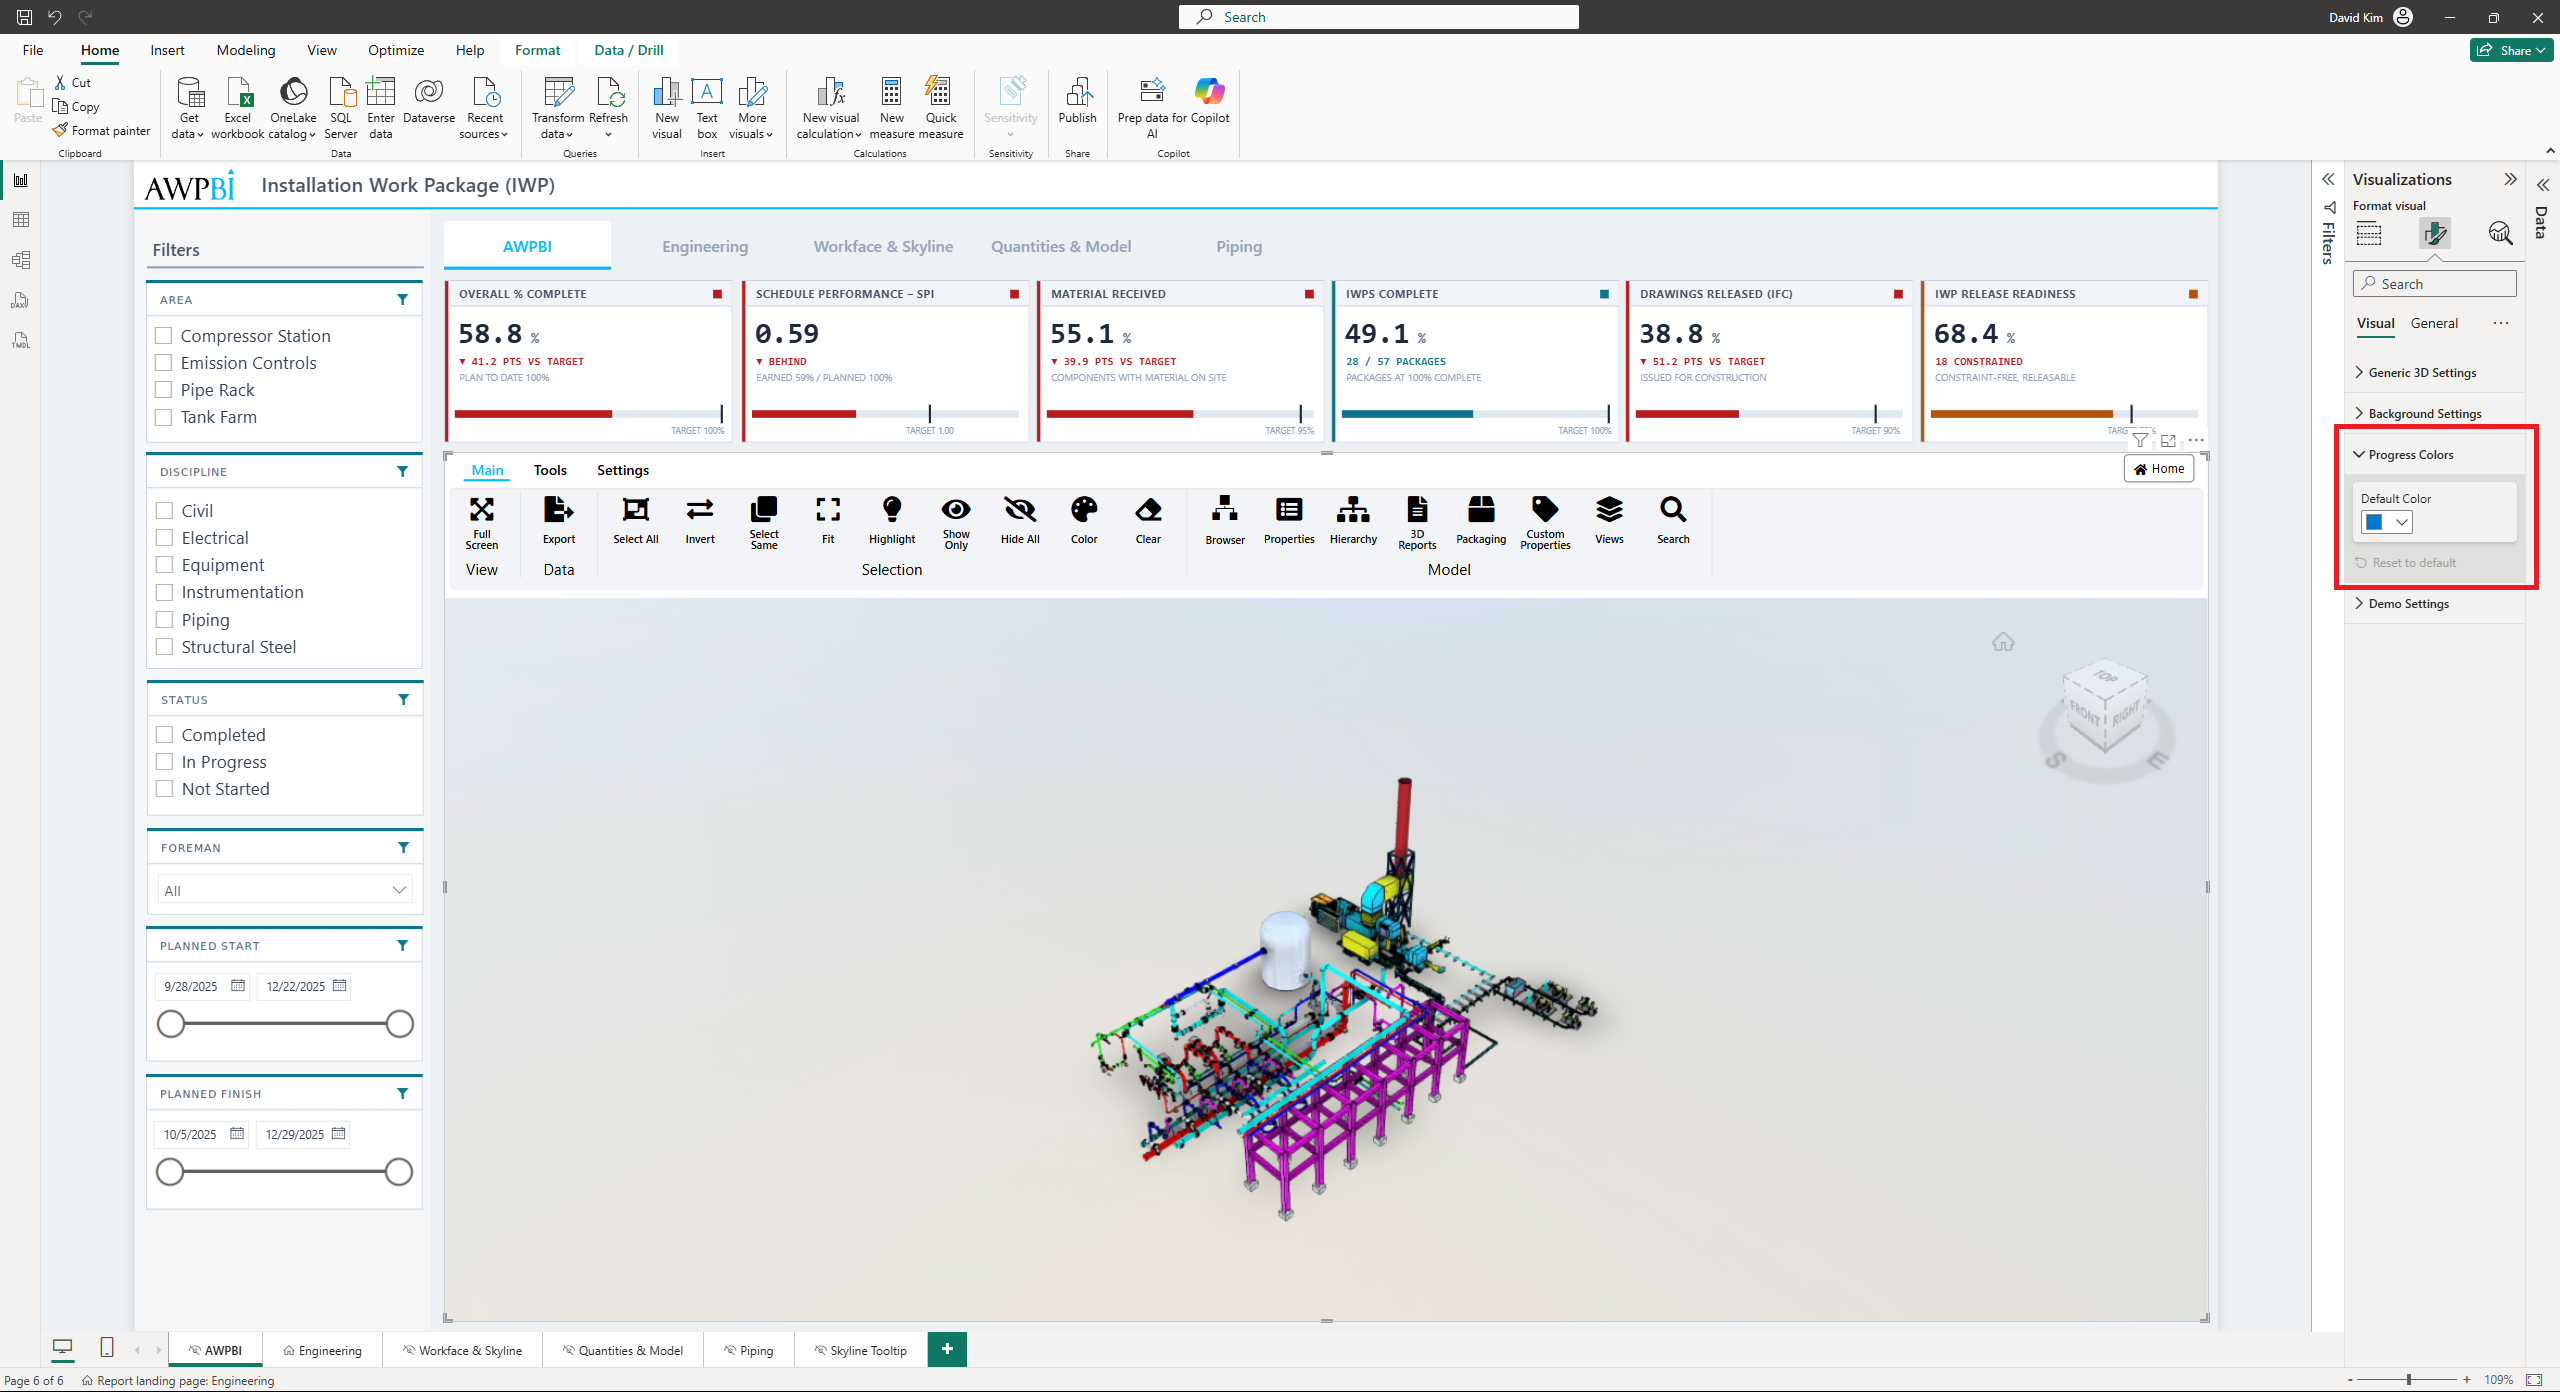This screenshot has height=1392, width=2560.
Task: Open the Recent sources dropdown
Action: [485, 108]
